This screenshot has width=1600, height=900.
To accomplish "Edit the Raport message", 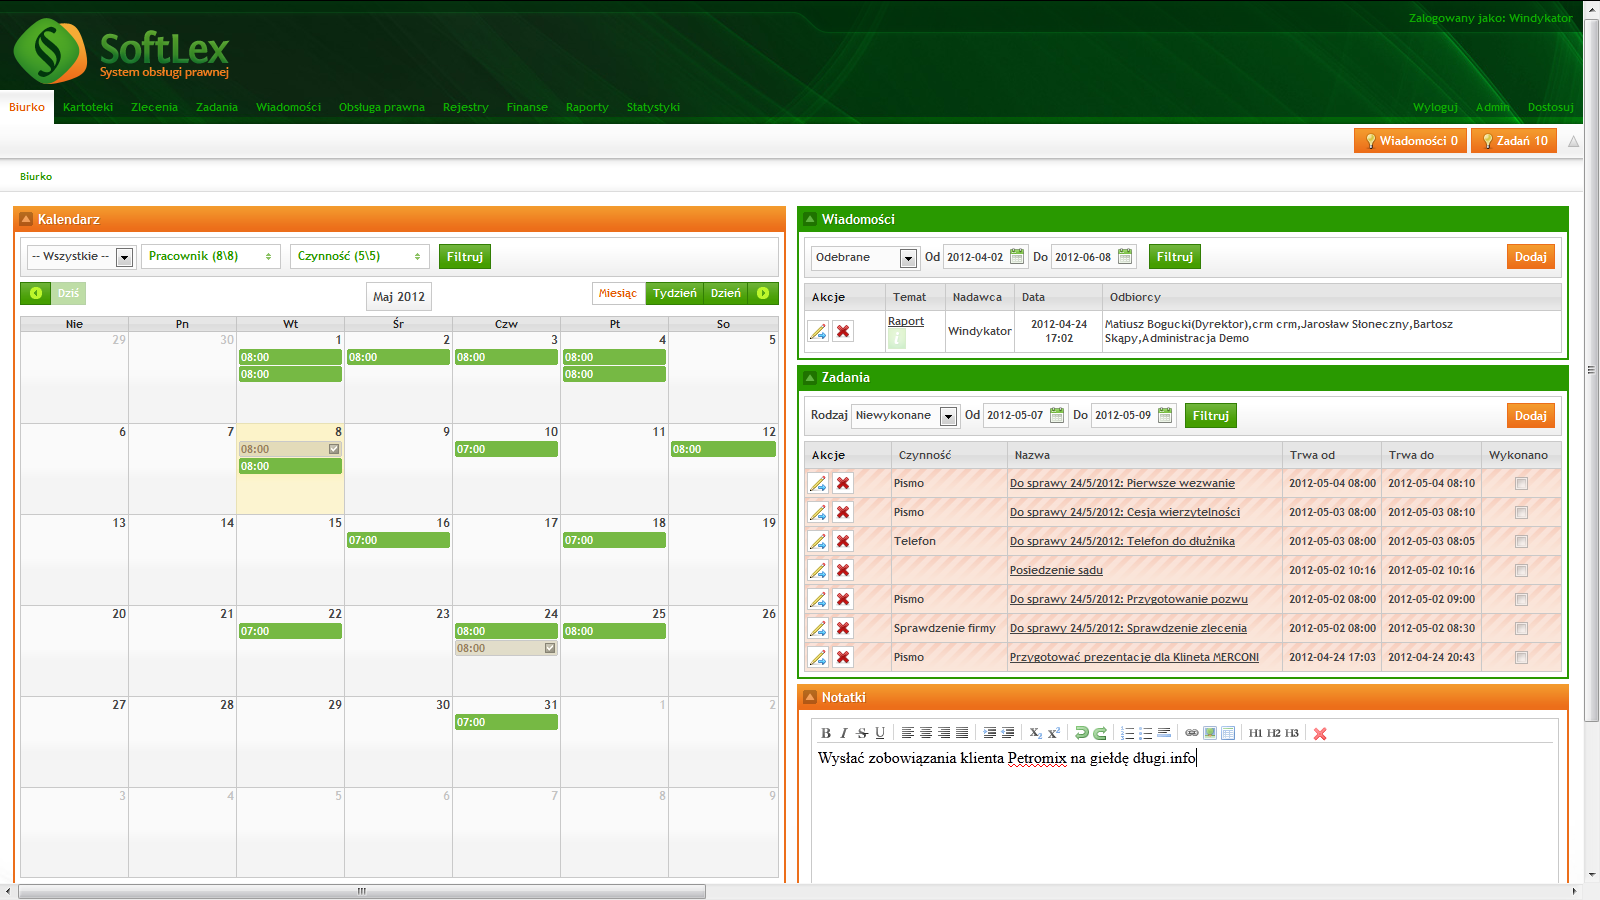I will coord(818,331).
